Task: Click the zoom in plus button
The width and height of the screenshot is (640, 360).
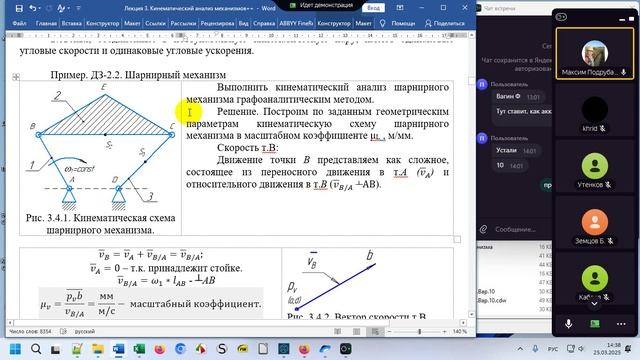Action: [444, 331]
